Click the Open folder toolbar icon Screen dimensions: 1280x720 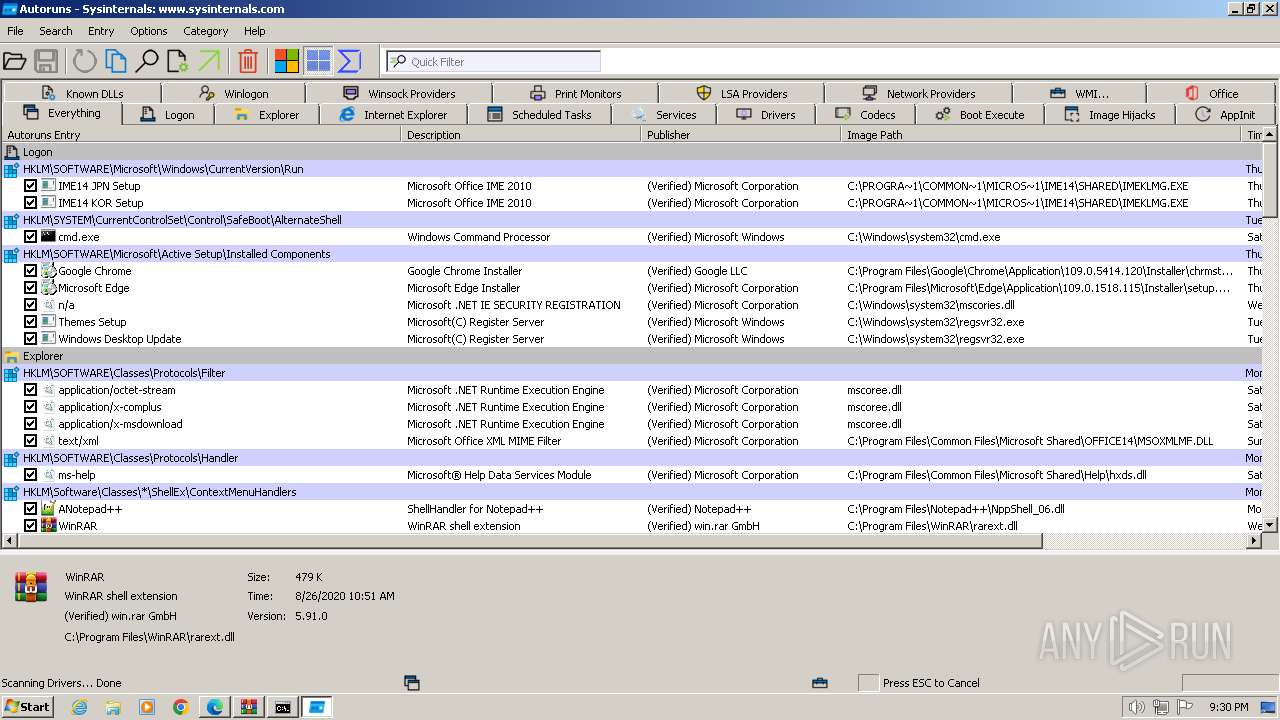coord(15,61)
